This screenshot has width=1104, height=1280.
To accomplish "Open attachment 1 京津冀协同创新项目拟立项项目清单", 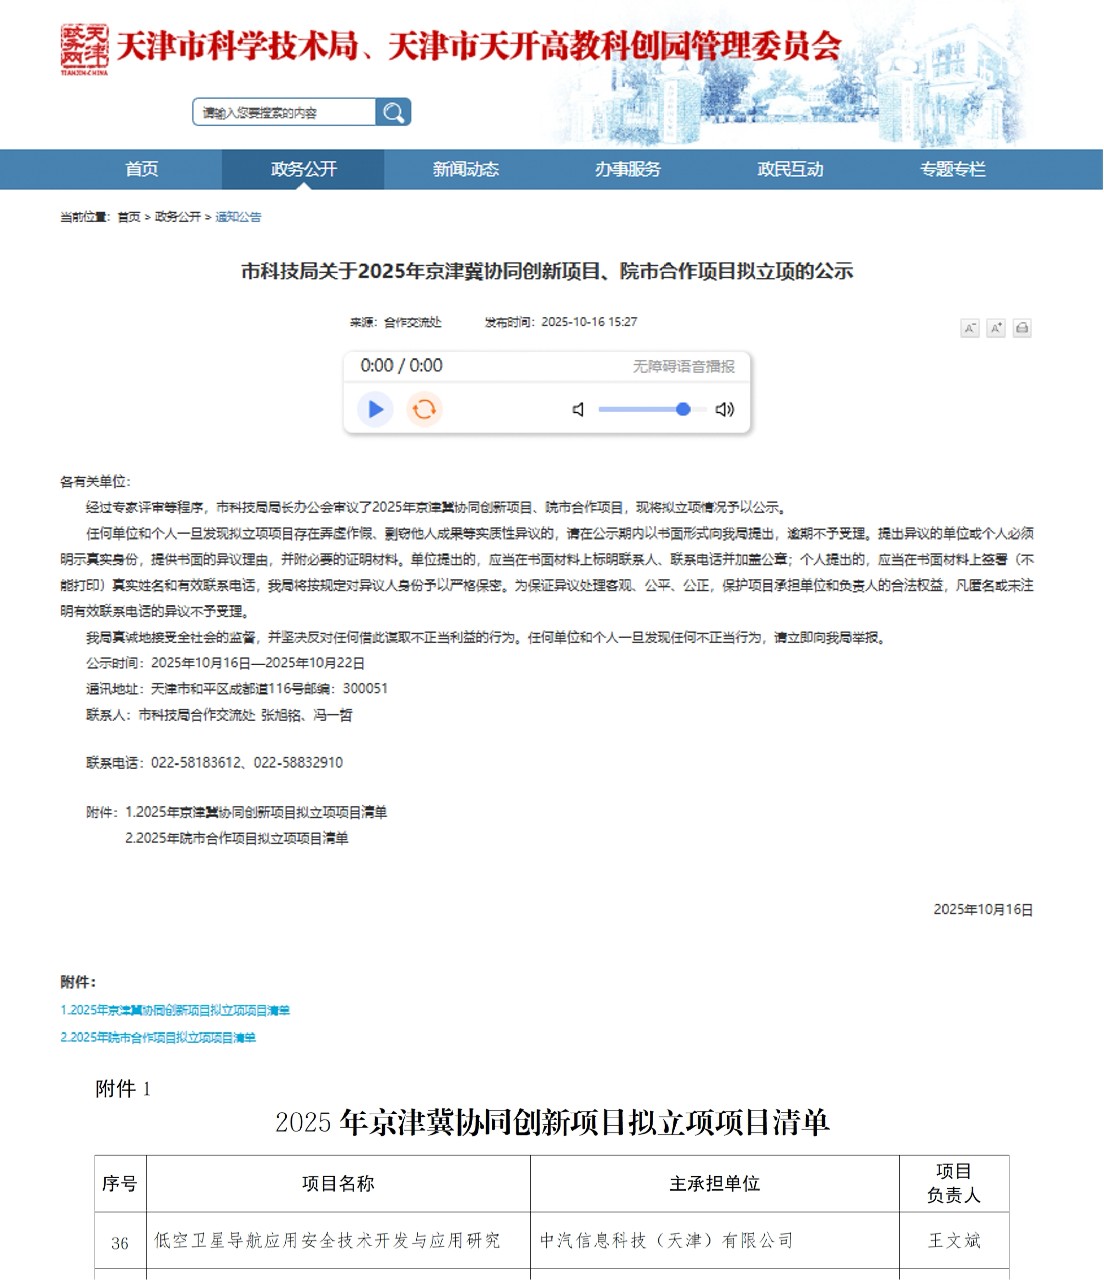I will [x=175, y=1010].
